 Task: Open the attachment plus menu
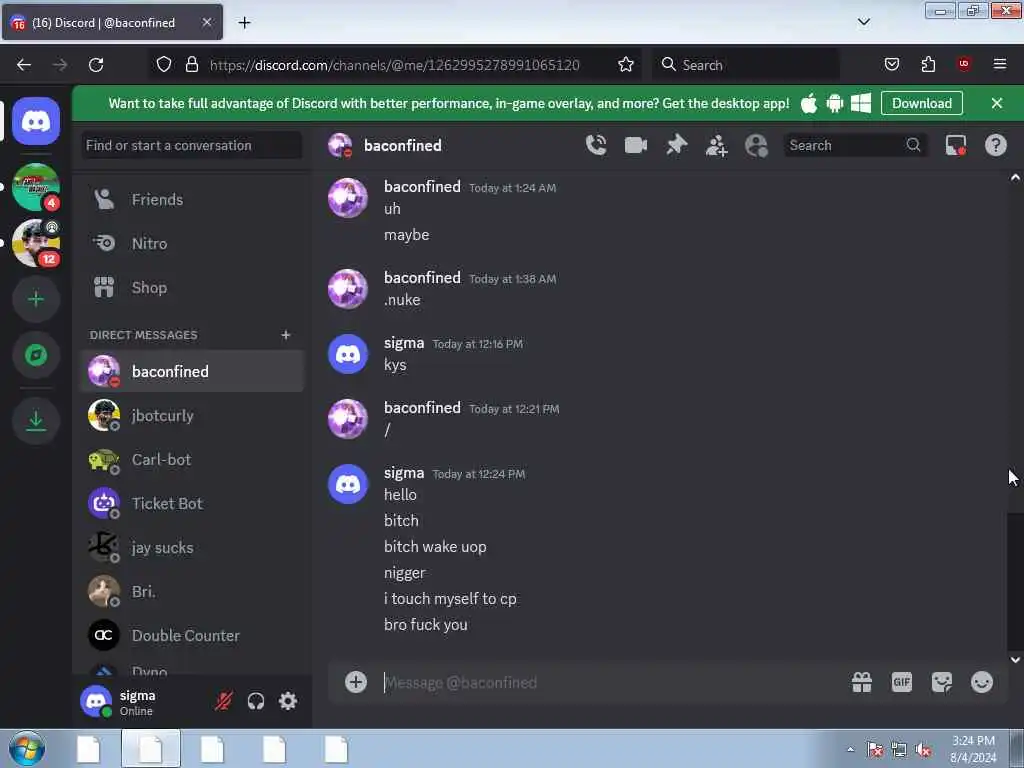click(356, 682)
